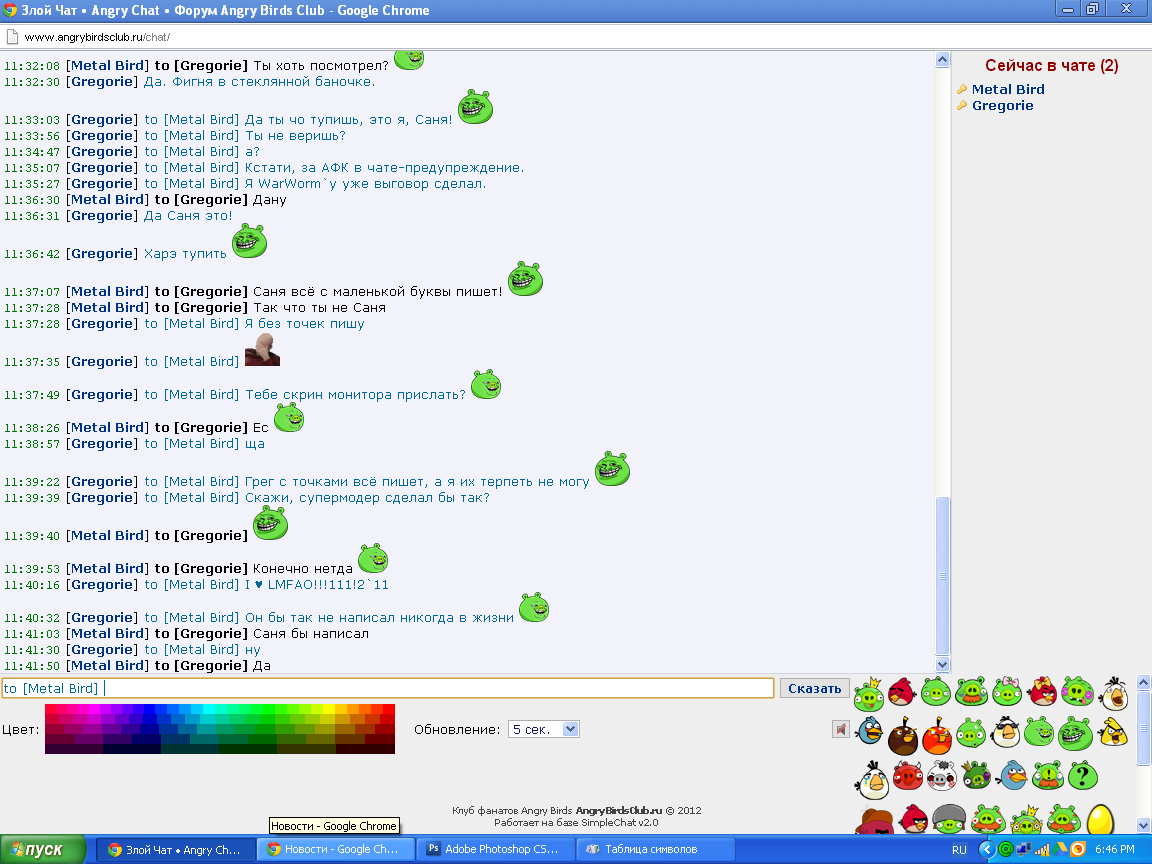
Task: Insert the pig with pink bow smiley
Action: [1007, 691]
